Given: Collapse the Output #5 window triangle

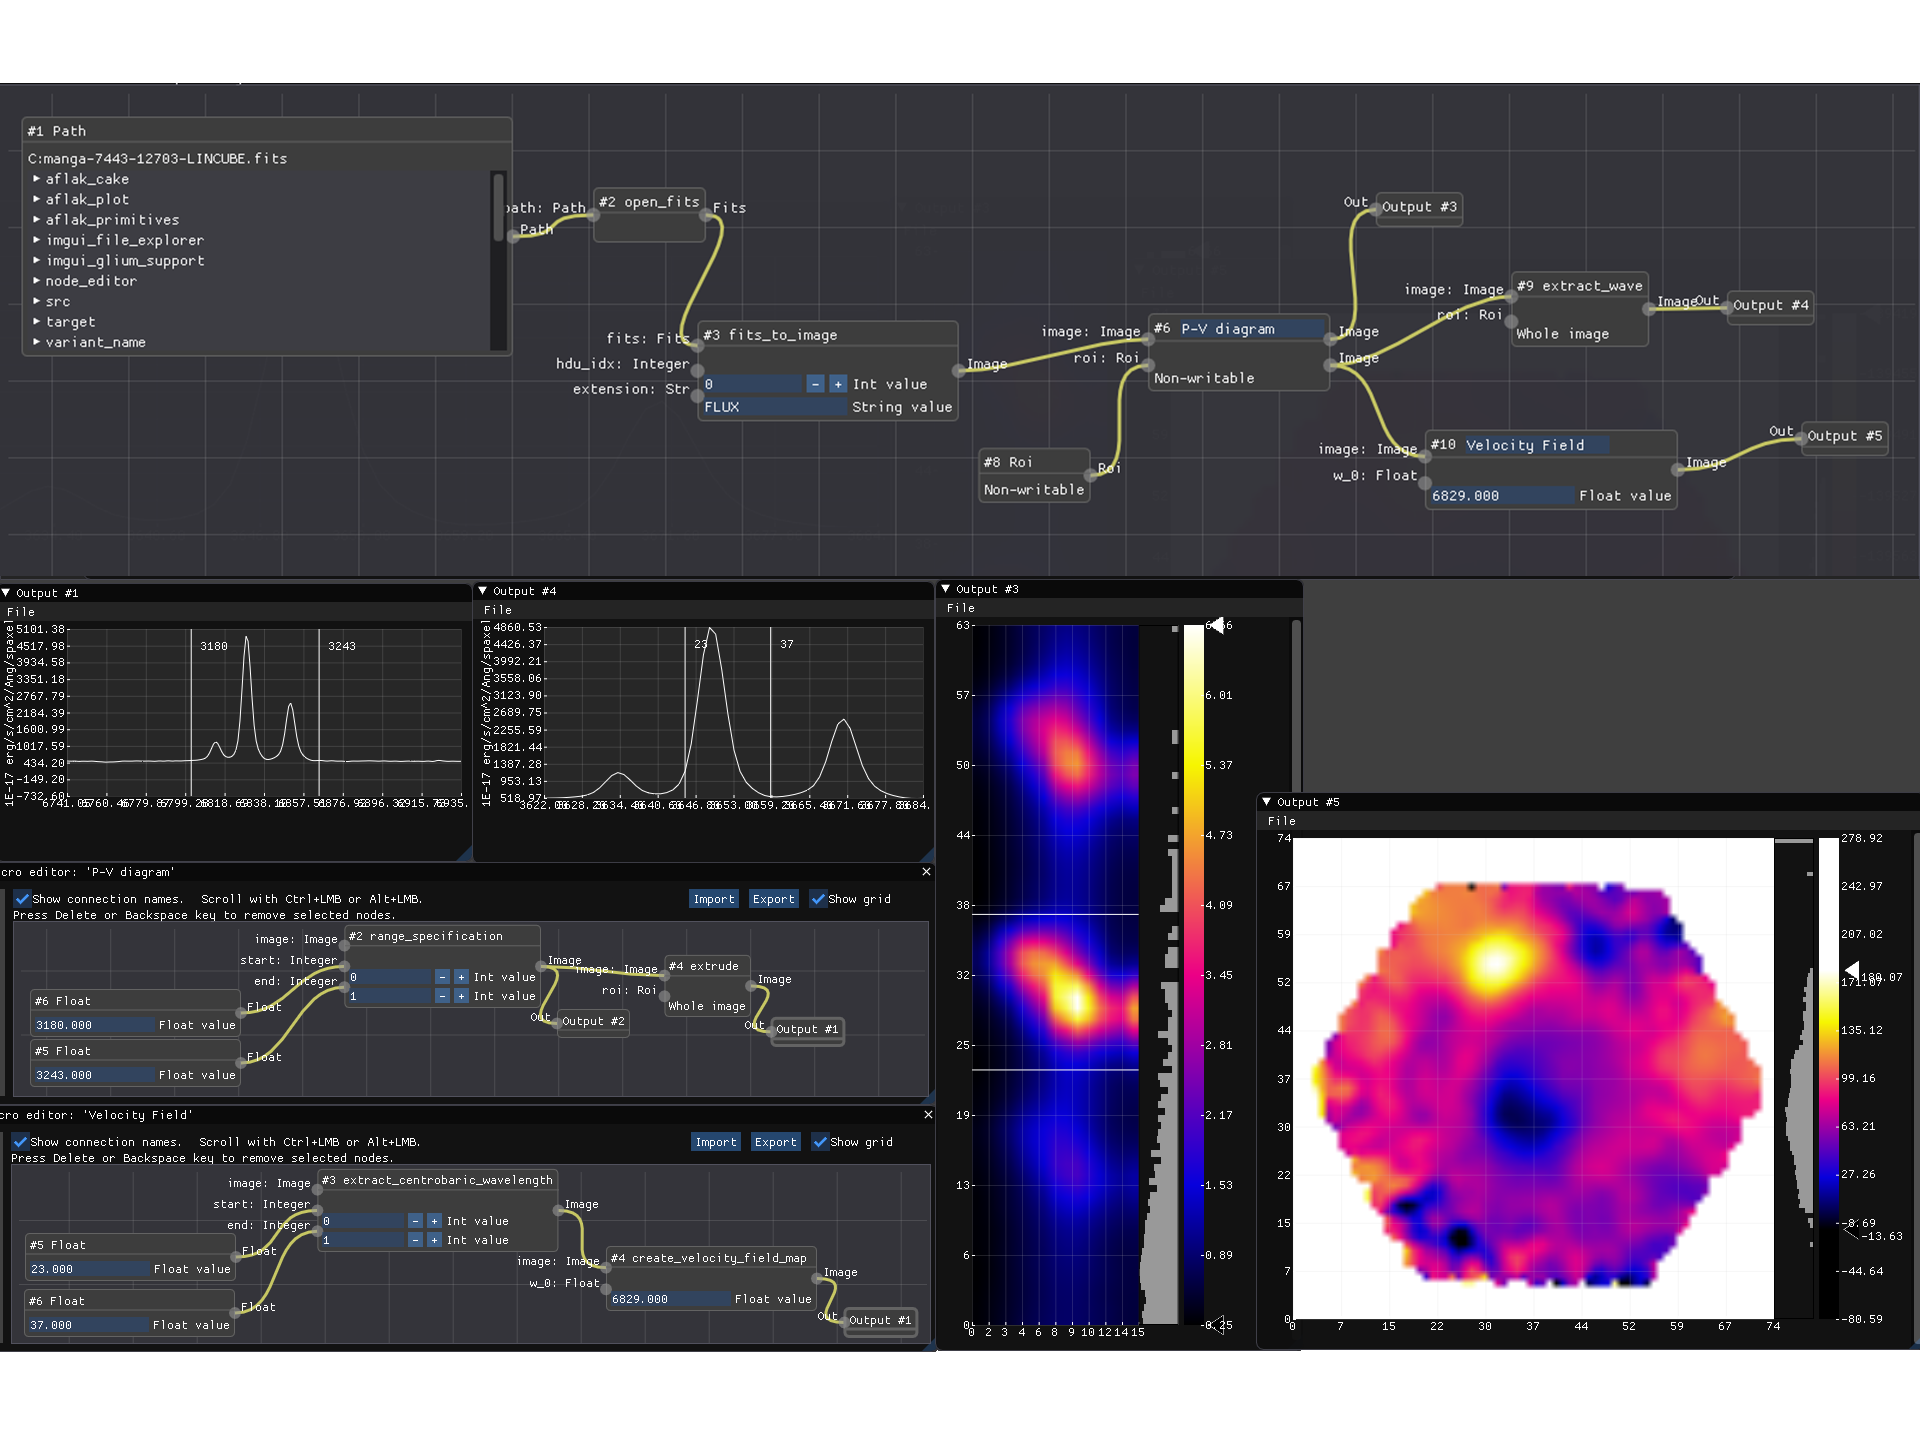Looking at the screenshot, I should tap(1267, 802).
